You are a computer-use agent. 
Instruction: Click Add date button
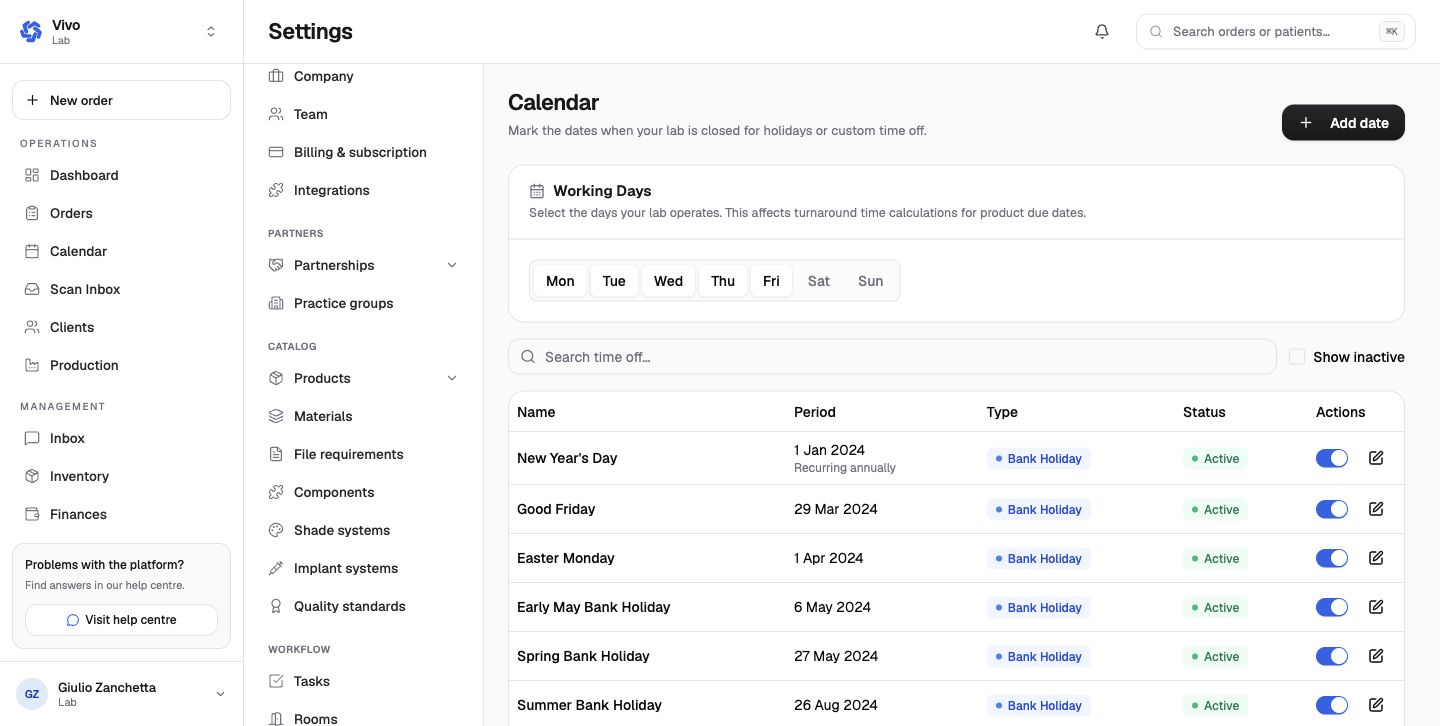pos(1343,123)
